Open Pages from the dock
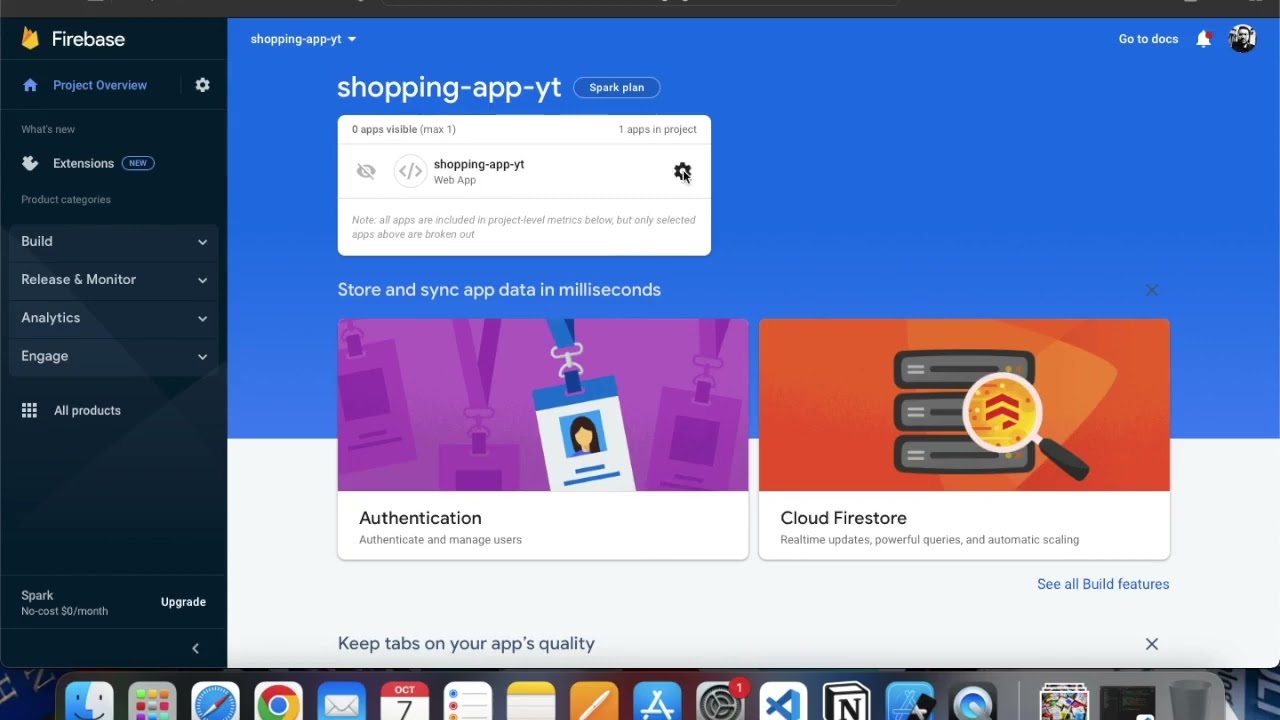 (594, 702)
